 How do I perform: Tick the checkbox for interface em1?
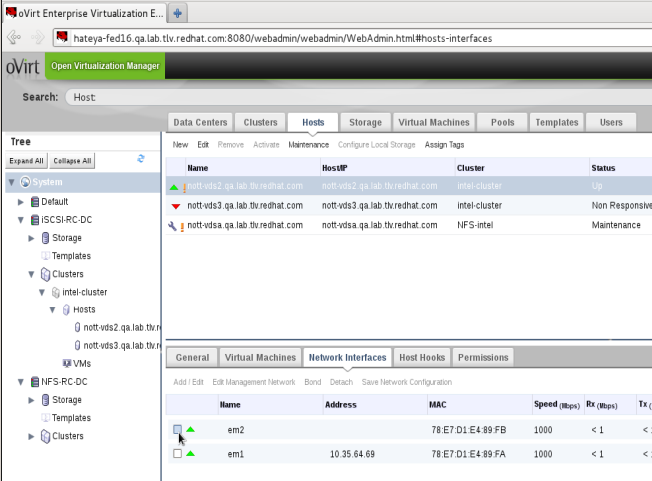pyautogui.click(x=178, y=454)
